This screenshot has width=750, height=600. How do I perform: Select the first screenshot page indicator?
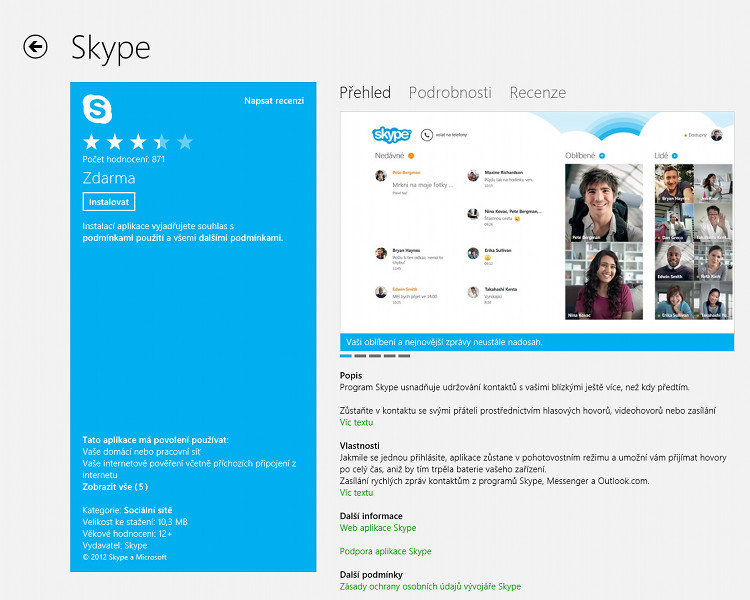coord(346,356)
